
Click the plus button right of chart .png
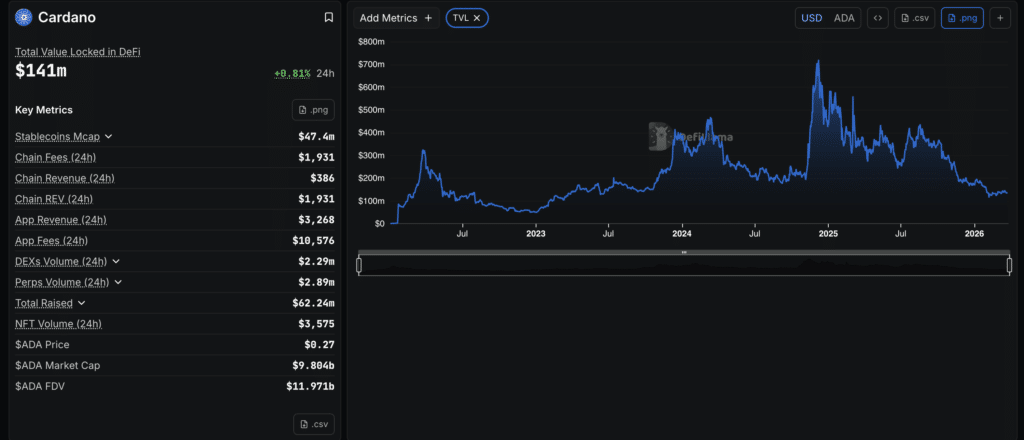tap(999, 18)
